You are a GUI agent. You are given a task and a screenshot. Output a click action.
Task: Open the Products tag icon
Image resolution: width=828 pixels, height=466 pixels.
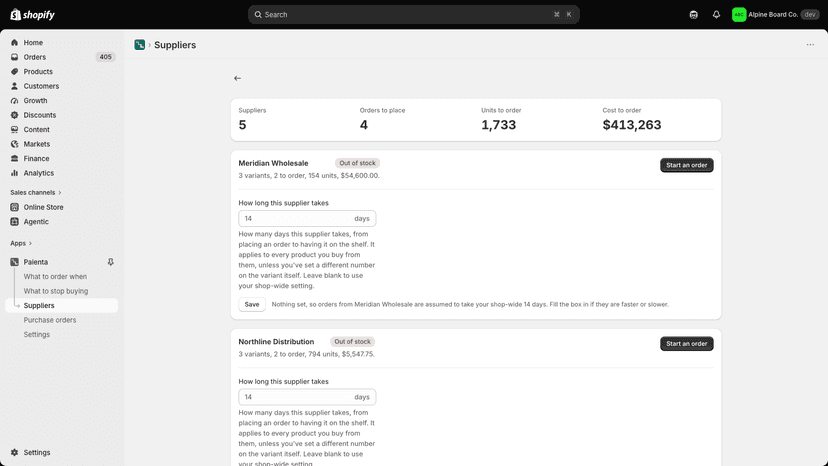coord(14,71)
